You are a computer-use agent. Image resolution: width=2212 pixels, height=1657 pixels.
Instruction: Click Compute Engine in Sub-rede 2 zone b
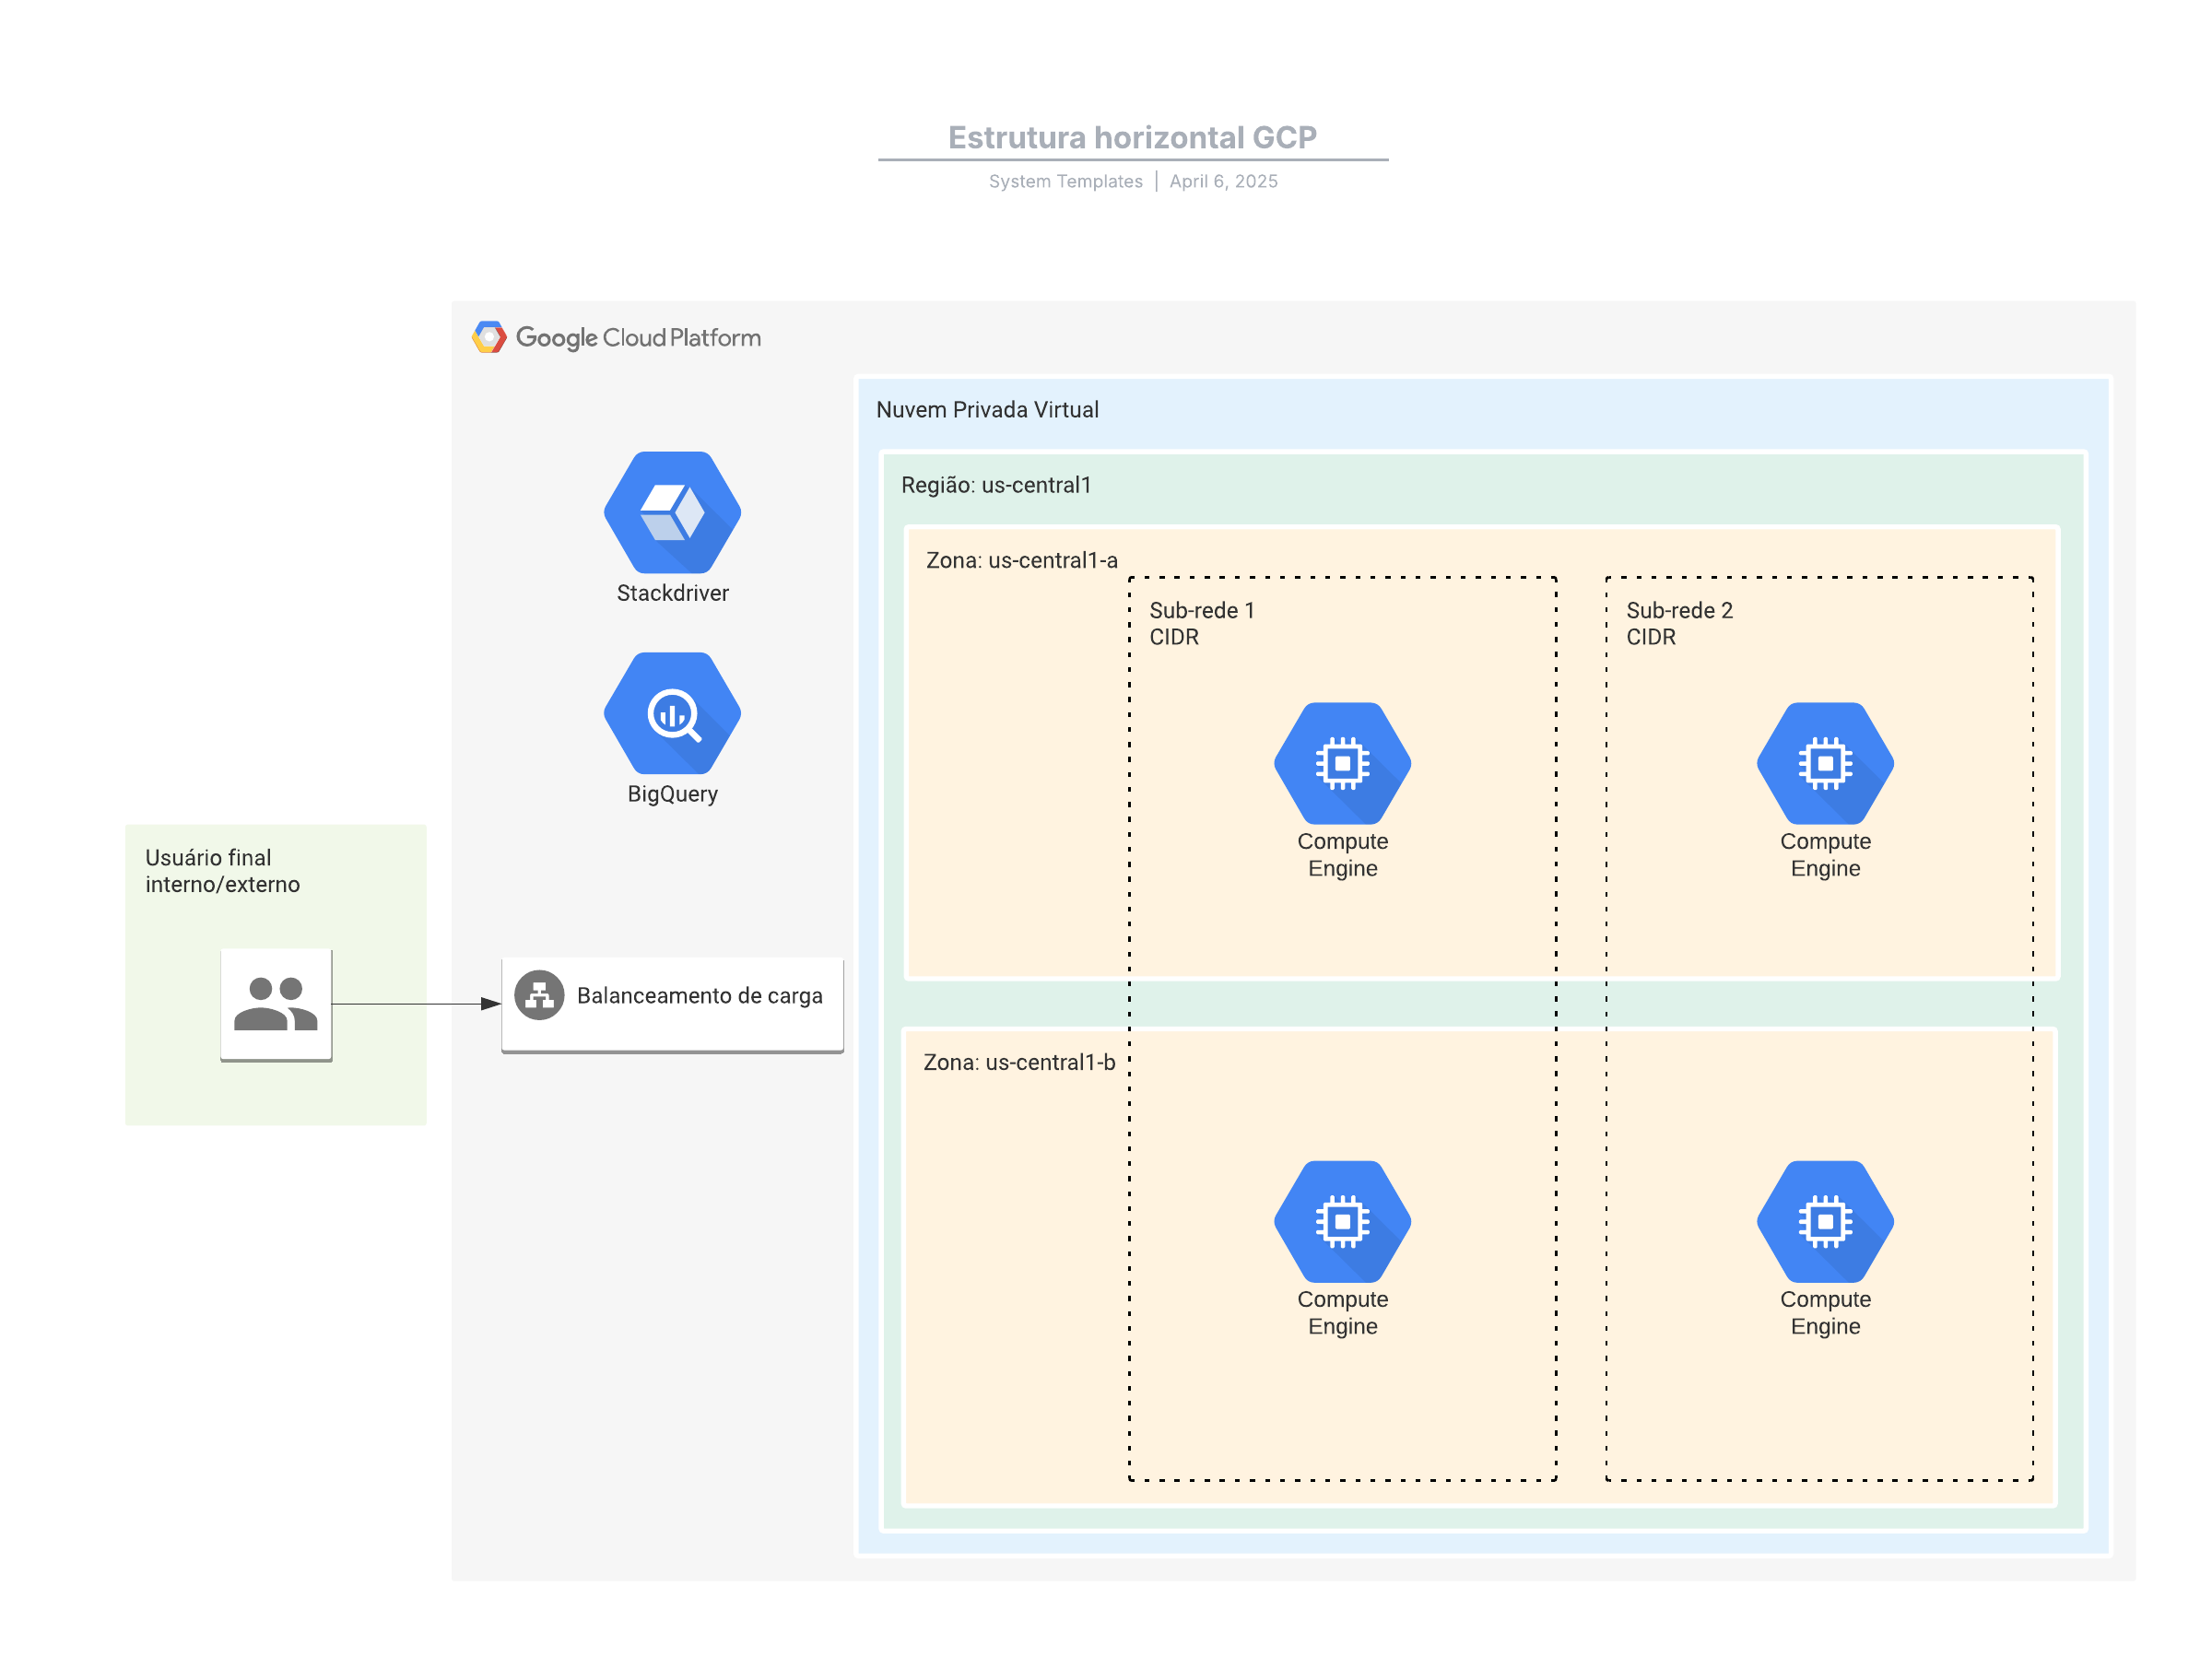tap(1824, 1221)
